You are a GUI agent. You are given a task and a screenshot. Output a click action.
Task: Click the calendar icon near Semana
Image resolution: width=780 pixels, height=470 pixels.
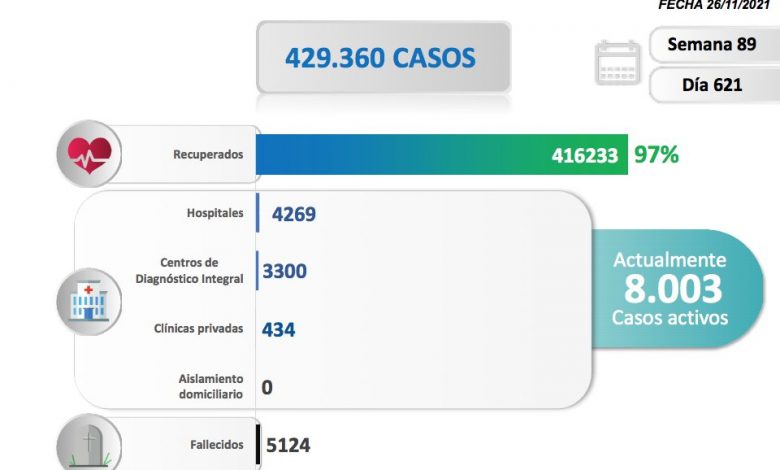tap(619, 63)
